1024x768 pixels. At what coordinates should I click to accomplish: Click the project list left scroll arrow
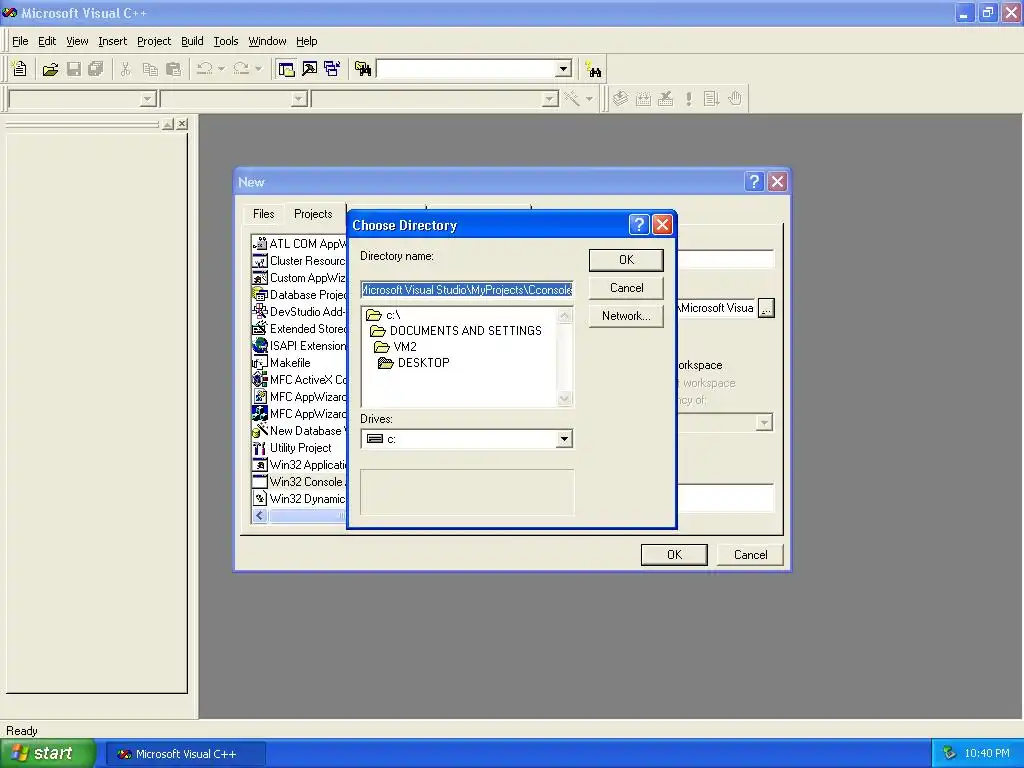tap(260, 516)
